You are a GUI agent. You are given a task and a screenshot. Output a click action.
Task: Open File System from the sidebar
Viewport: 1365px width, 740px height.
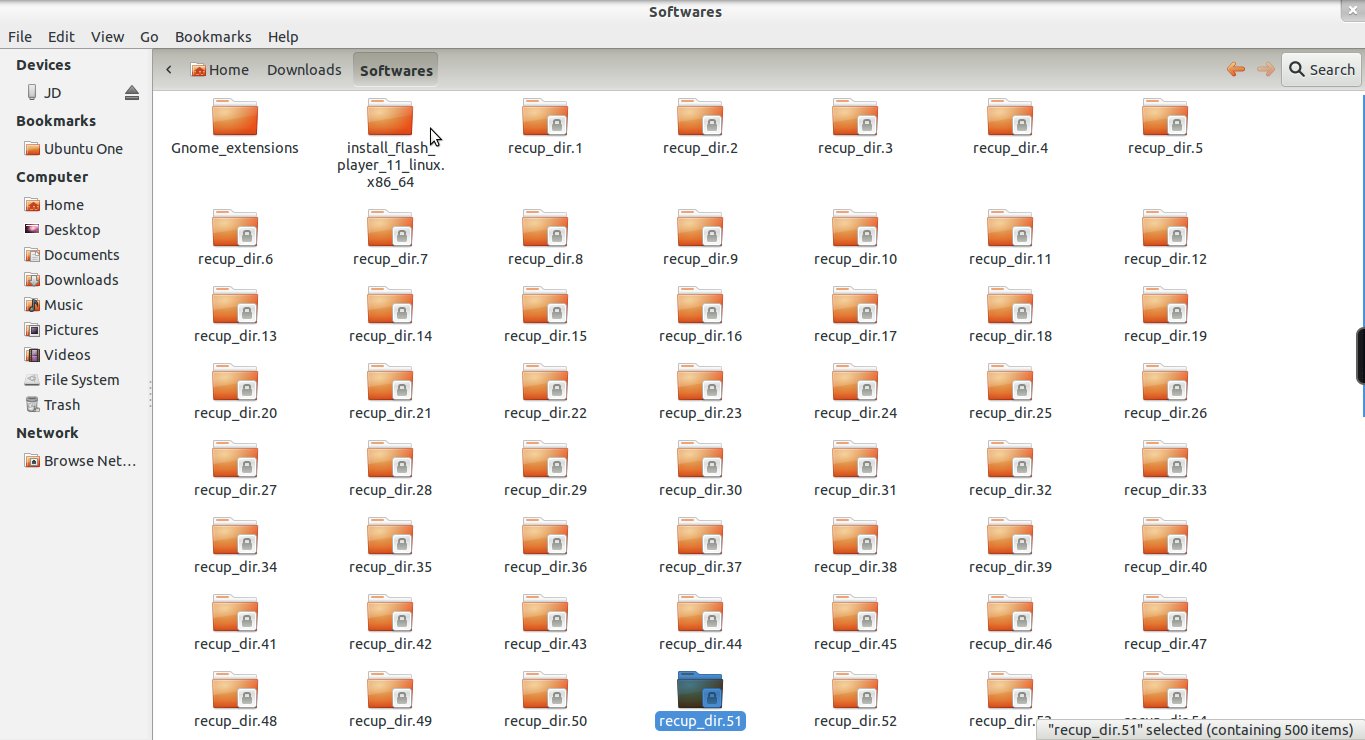(81, 379)
